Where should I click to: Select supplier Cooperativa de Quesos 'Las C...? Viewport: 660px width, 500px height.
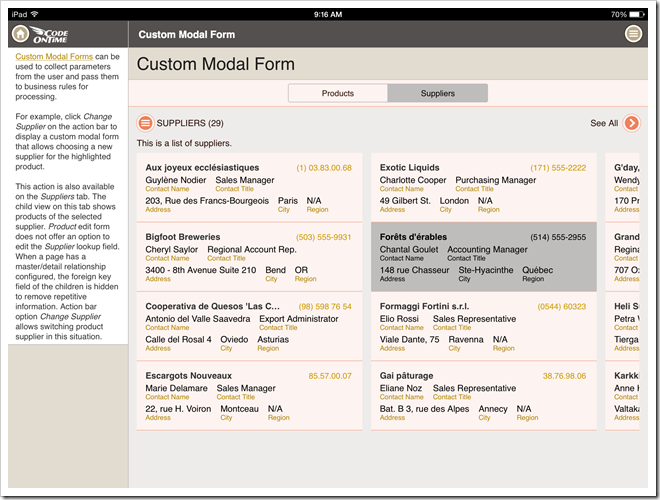tap(249, 326)
